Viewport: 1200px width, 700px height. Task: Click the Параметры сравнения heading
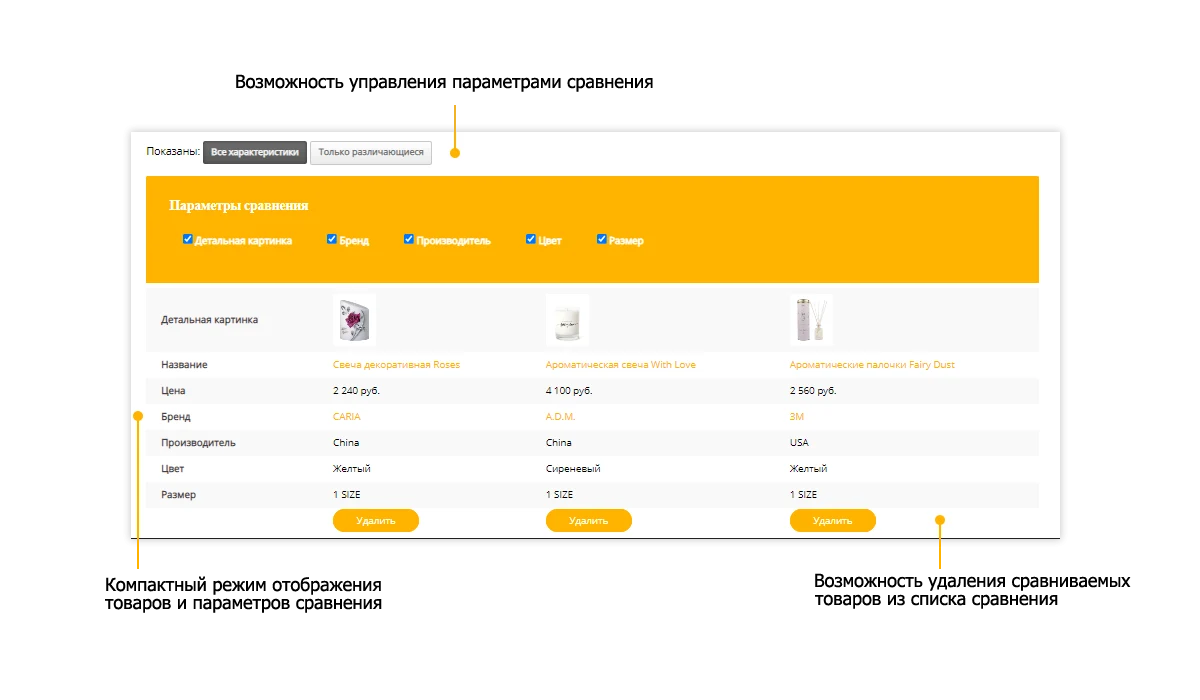[239, 206]
